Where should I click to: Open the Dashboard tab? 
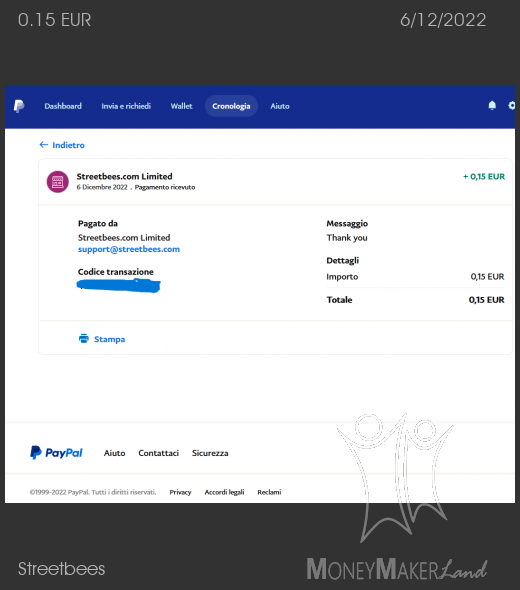(x=63, y=106)
